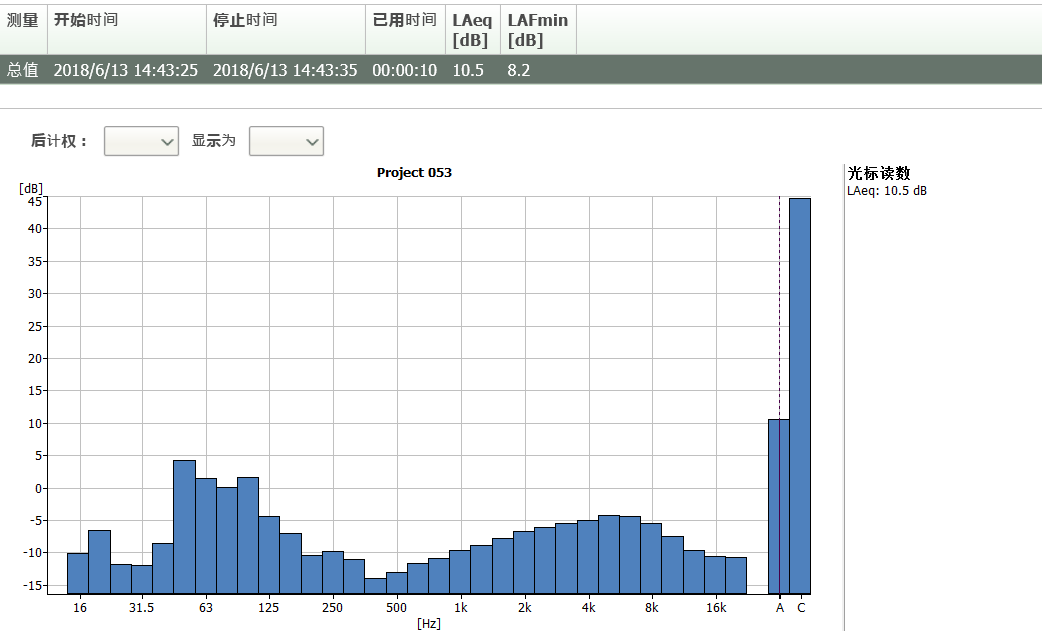Click the LAeq: 10.5 dB cursor reading
Image resolution: width=1042 pixels, height=638 pixels.
pos(886,190)
